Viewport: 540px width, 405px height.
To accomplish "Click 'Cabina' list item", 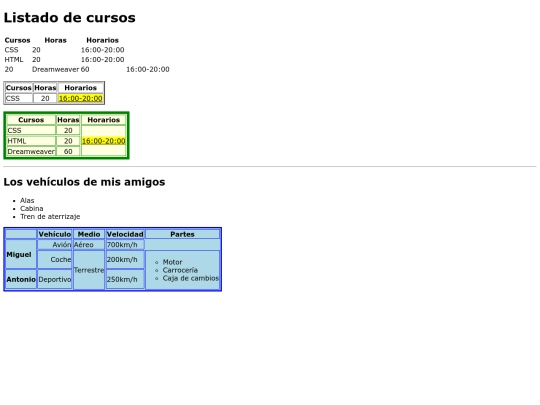I will pyautogui.click(x=32, y=208).
